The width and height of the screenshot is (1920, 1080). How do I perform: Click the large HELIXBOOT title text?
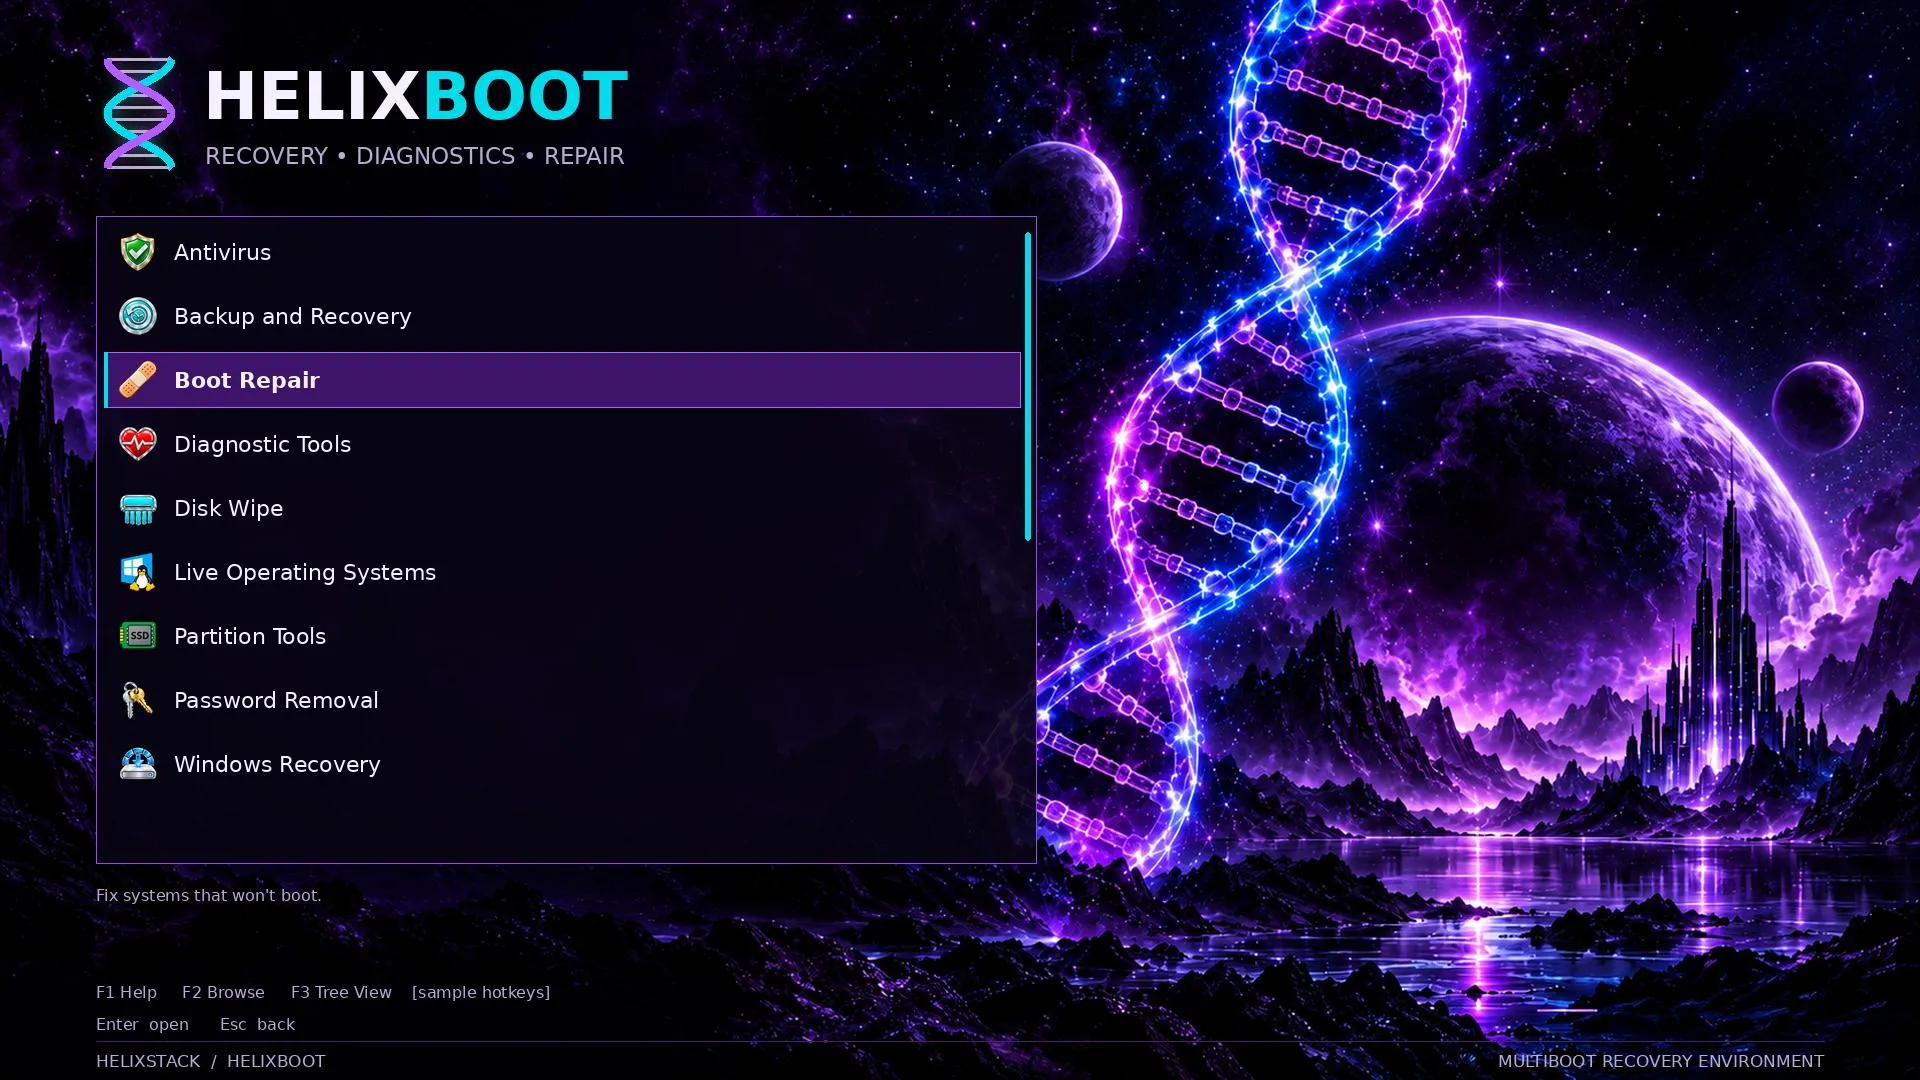(x=417, y=96)
